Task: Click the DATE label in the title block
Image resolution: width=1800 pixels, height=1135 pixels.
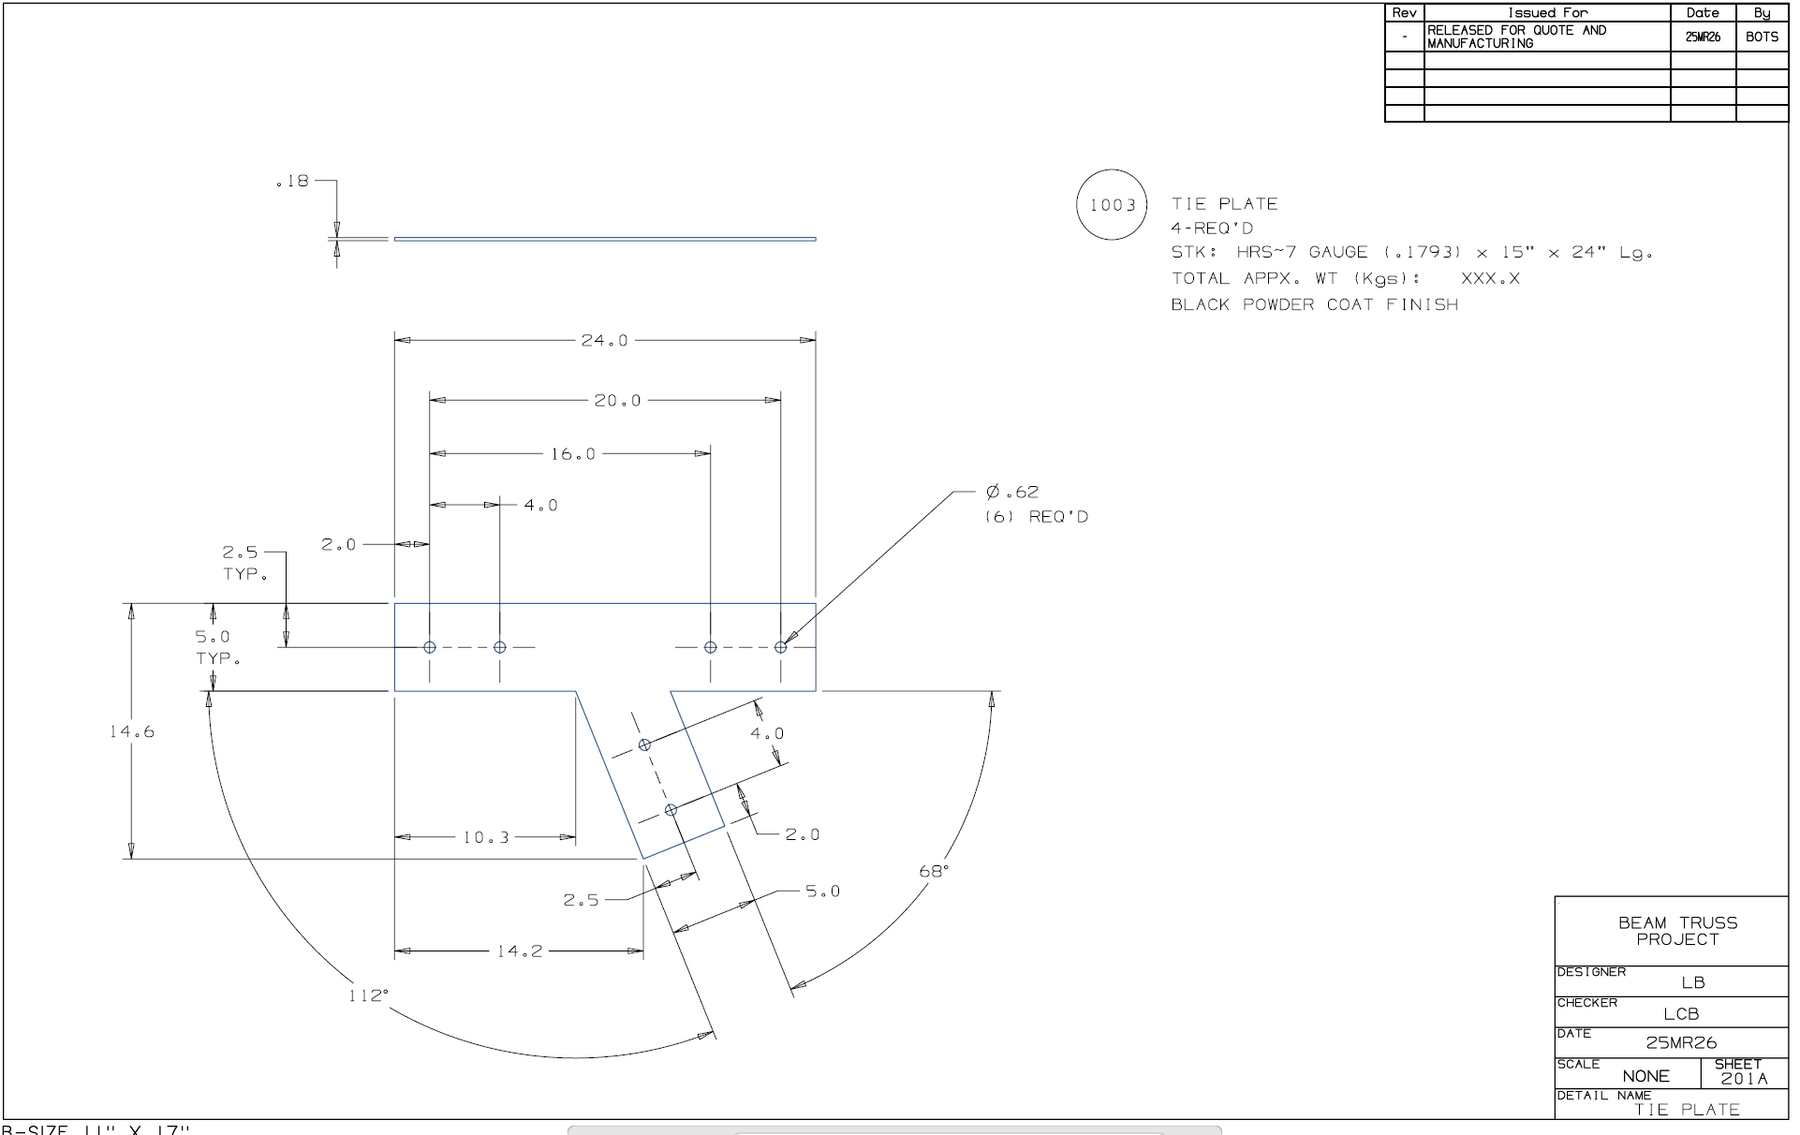Action: coord(1574,1034)
